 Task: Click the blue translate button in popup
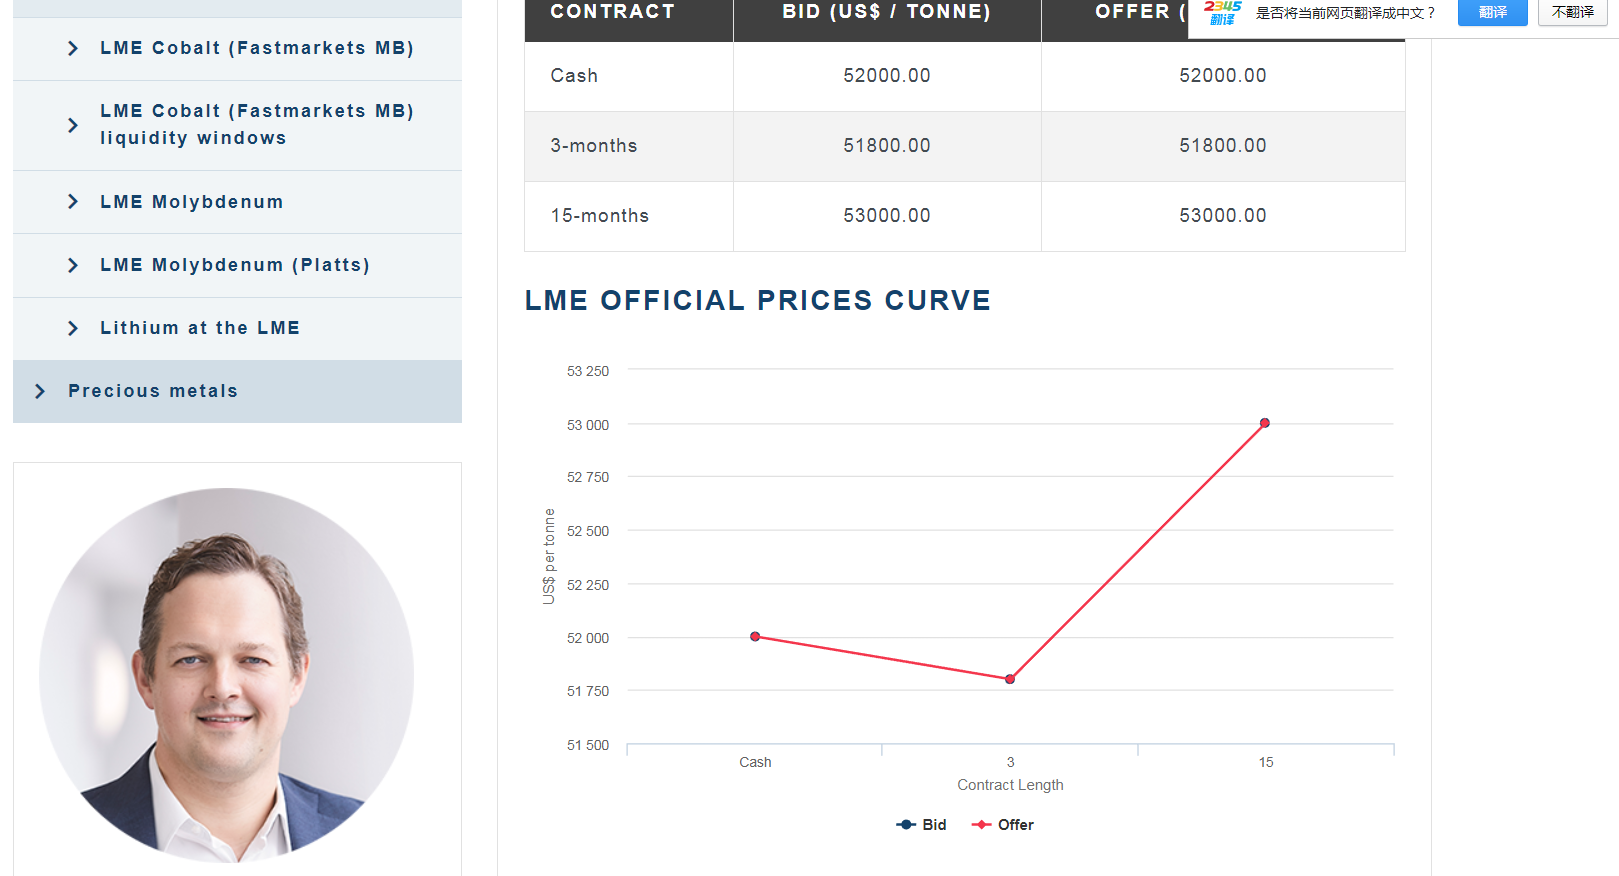coord(1492,12)
